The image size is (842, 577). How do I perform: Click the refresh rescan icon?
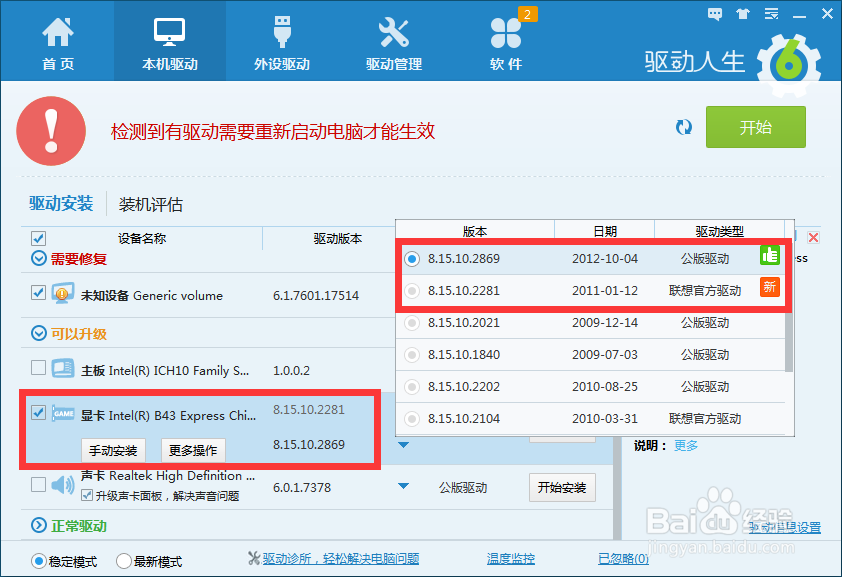684,127
